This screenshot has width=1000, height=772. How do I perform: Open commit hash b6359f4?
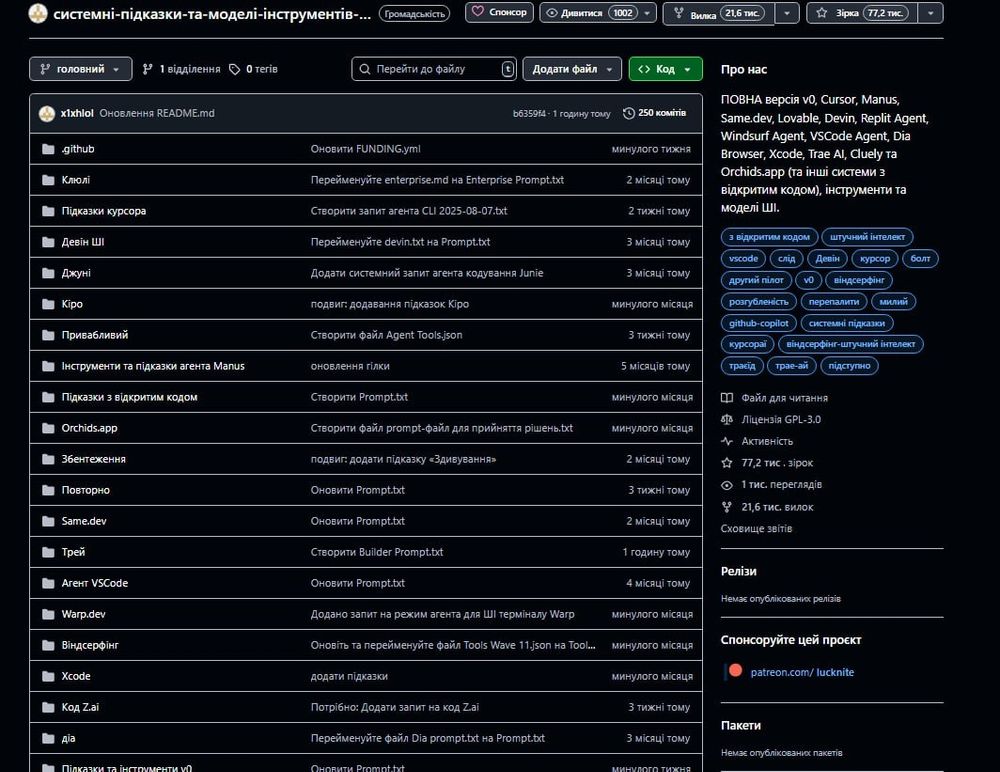[x=529, y=114]
